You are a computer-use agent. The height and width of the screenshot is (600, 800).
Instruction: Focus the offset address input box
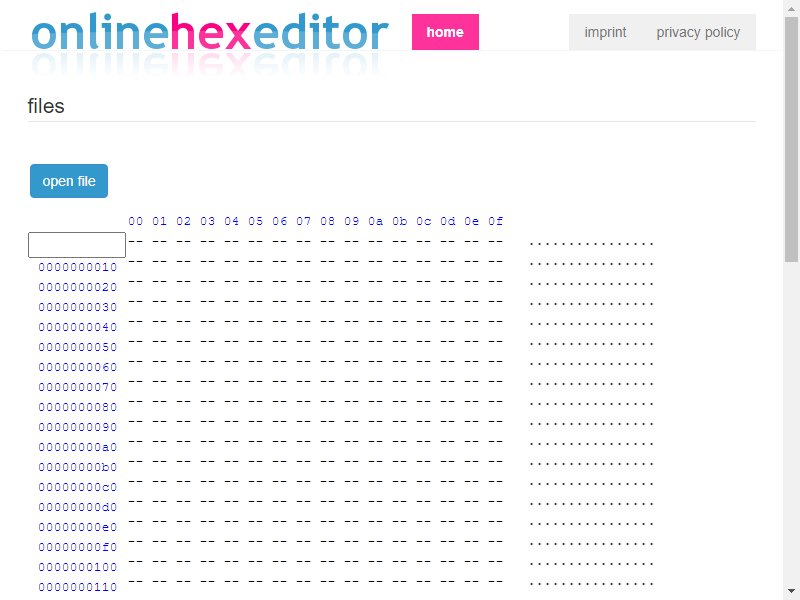(77, 245)
